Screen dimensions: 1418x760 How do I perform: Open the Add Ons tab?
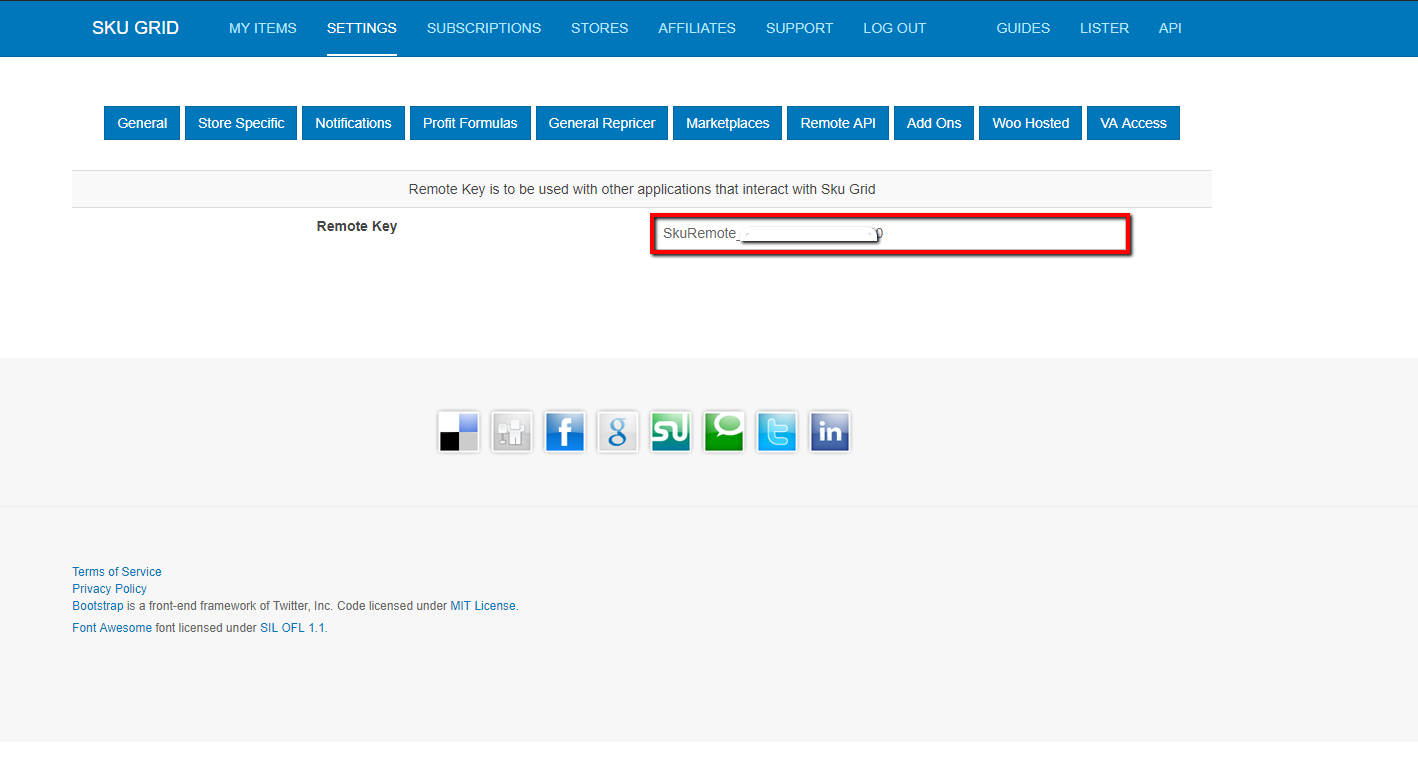tap(934, 123)
